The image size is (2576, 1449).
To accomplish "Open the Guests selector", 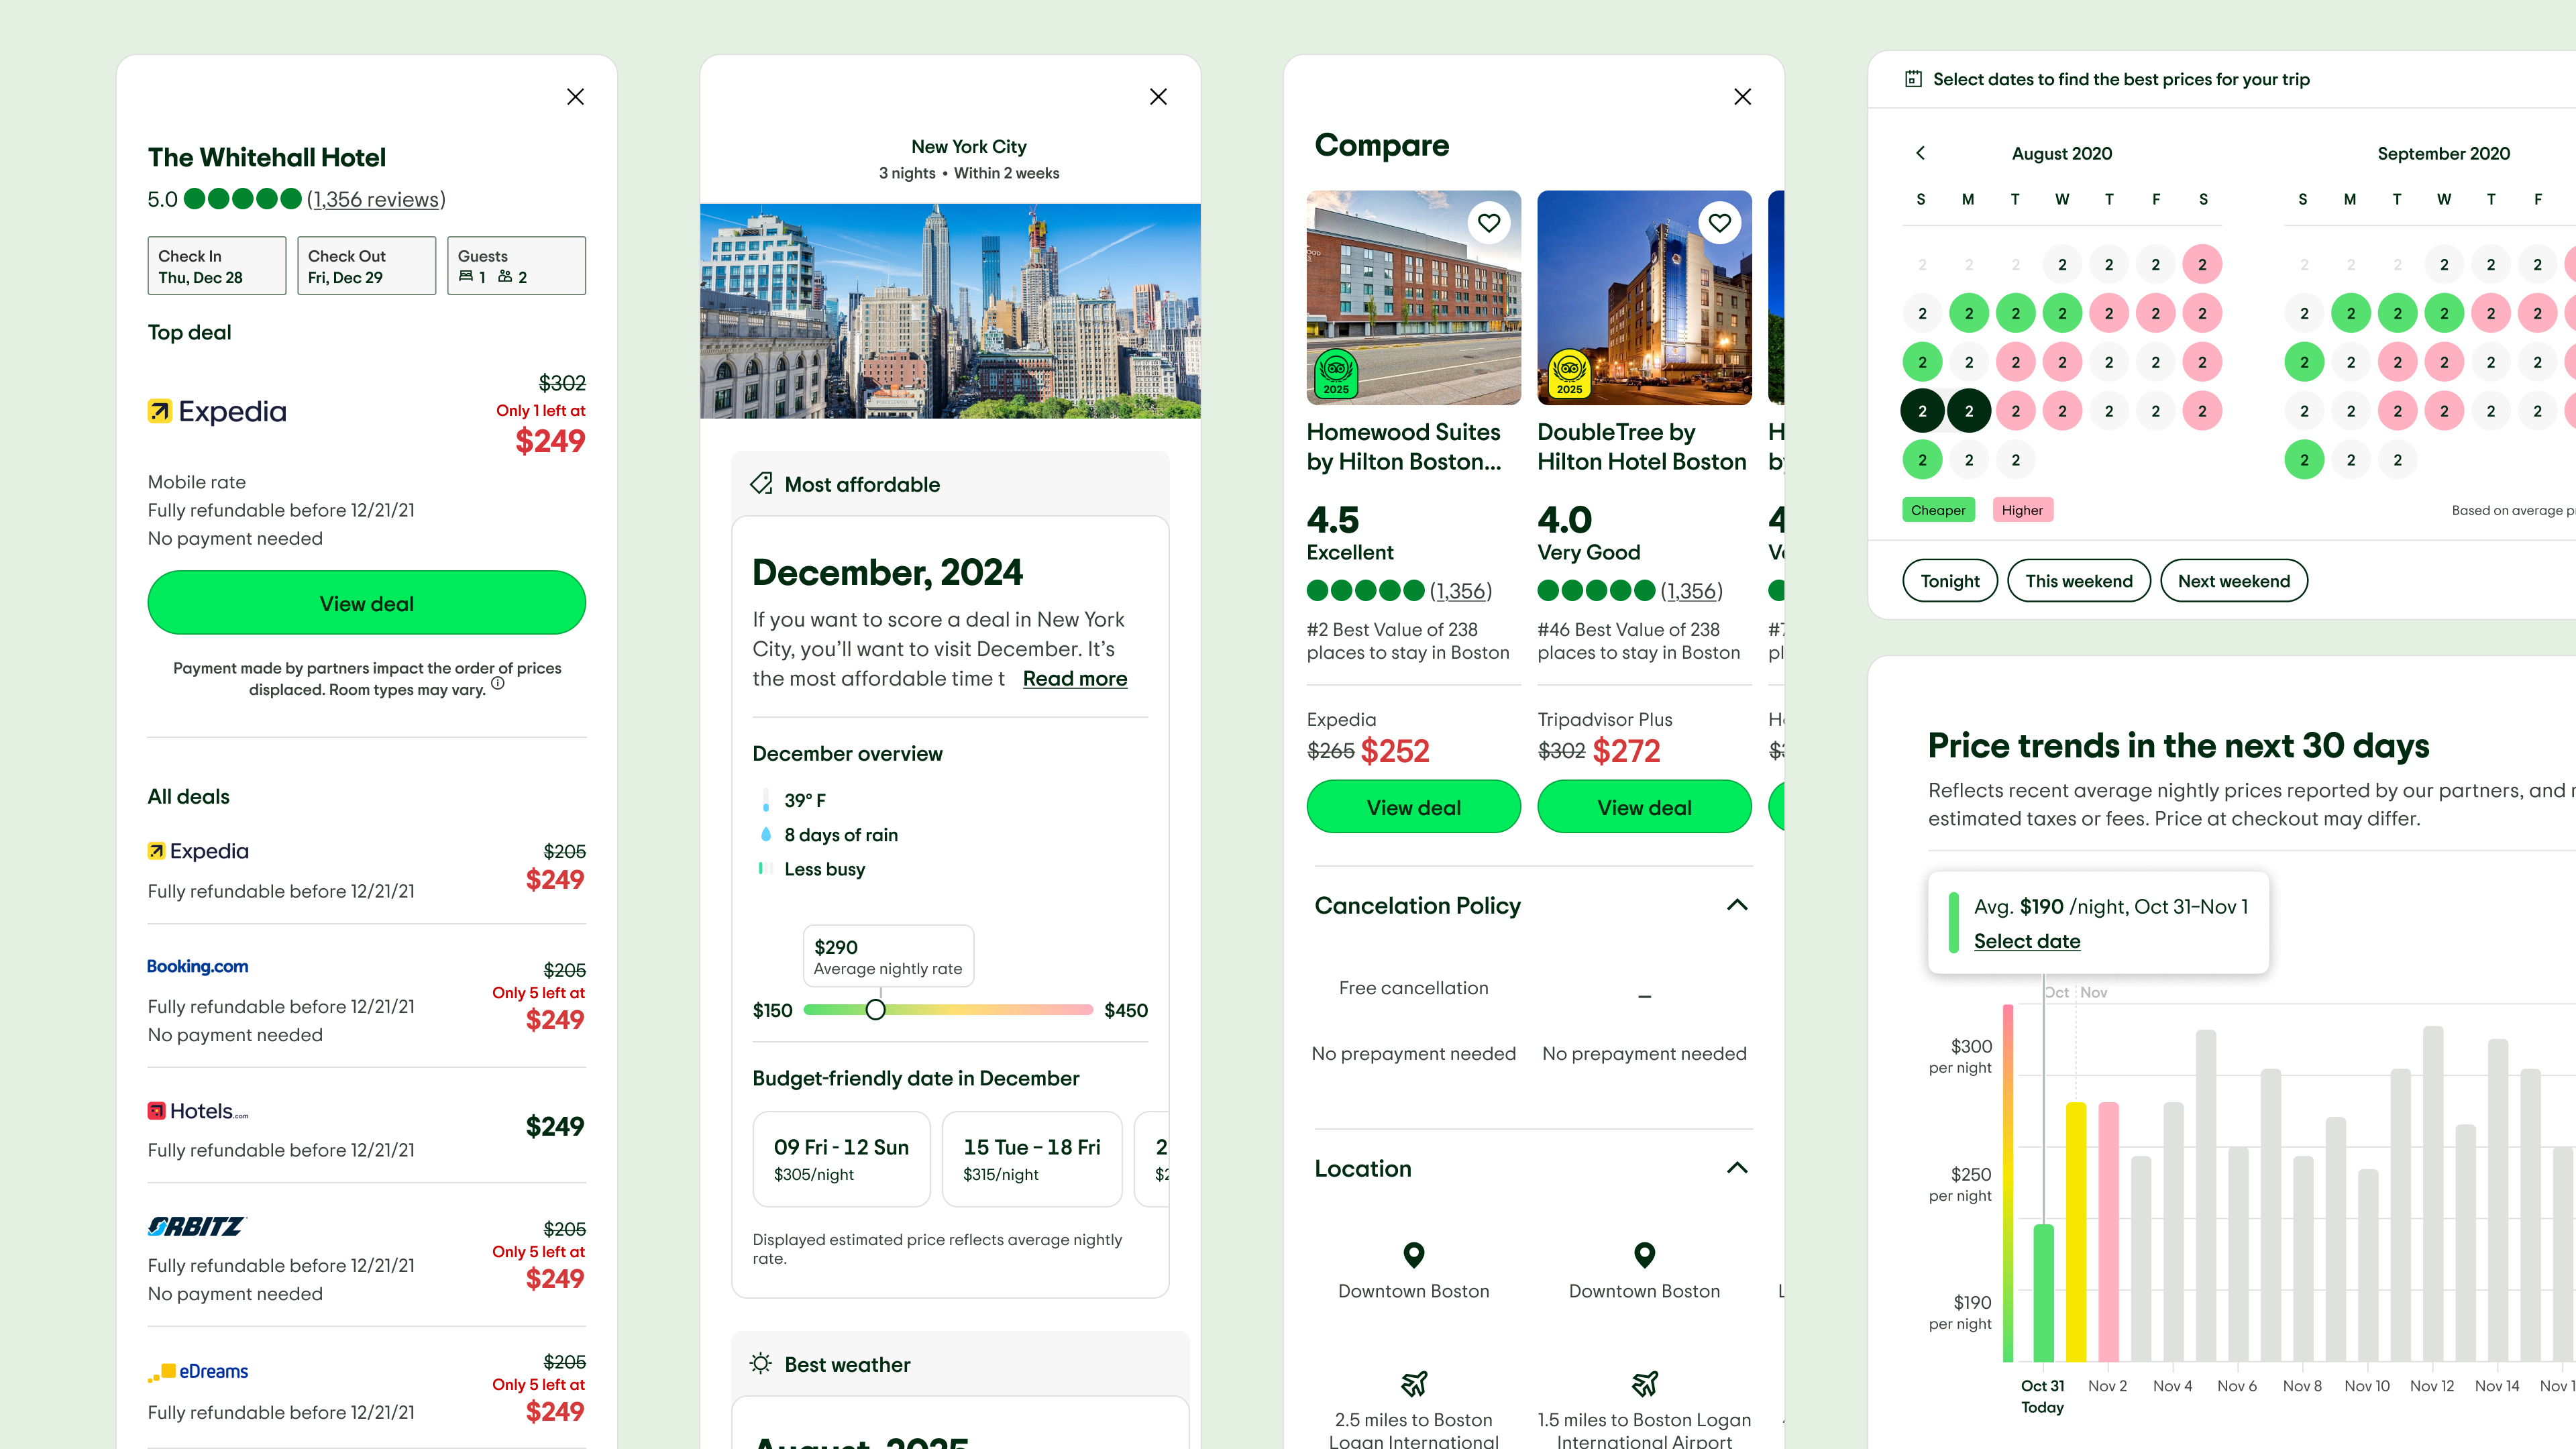I will (x=516, y=266).
